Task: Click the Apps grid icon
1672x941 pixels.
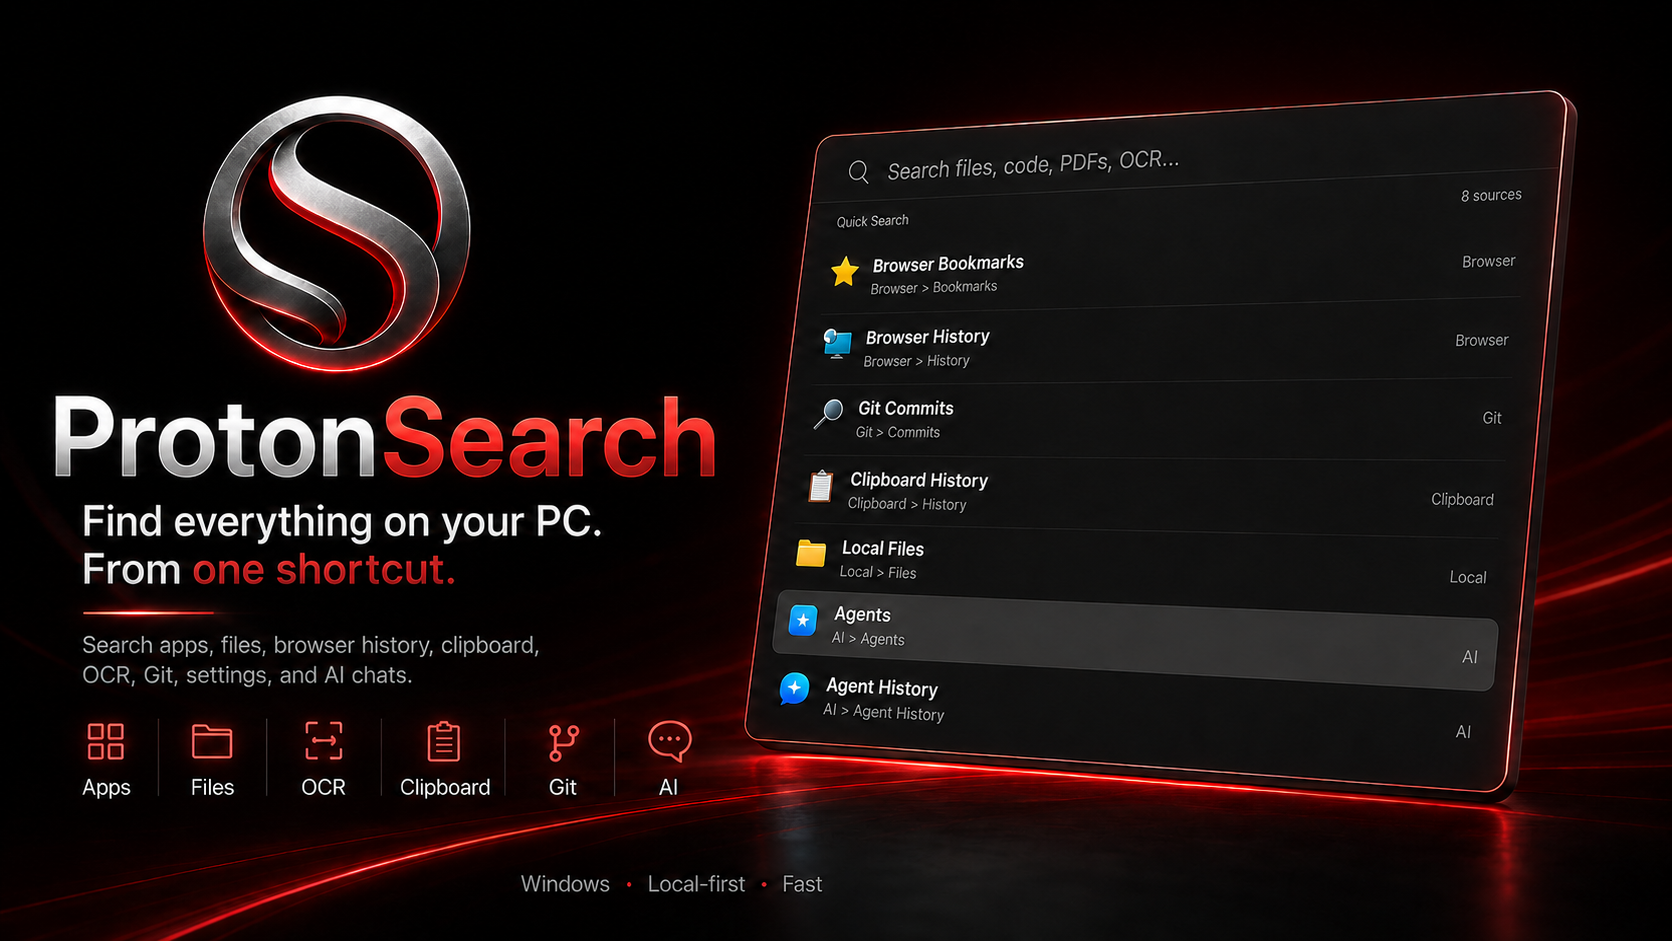Action: click(106, 742)
